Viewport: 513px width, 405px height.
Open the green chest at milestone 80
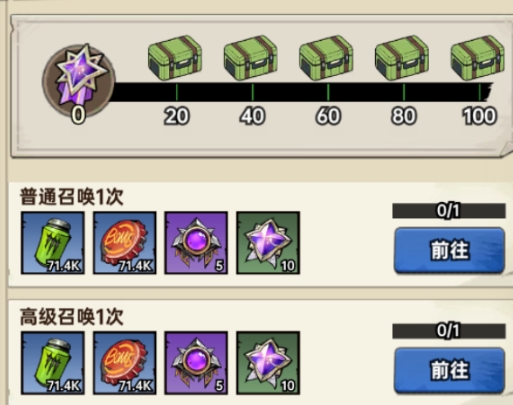402,58
